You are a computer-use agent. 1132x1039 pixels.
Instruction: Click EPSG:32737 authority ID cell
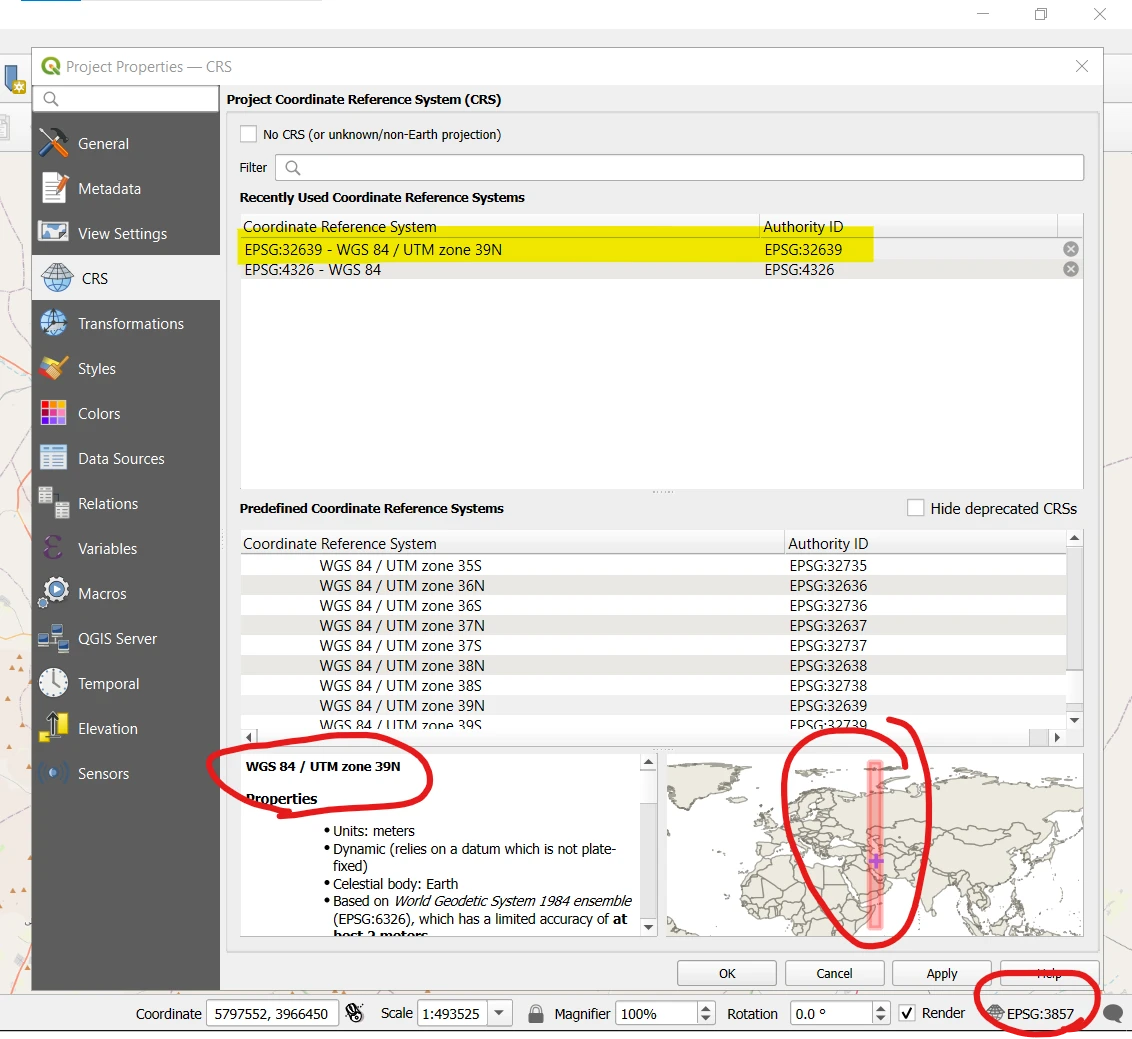coord(828,645)
